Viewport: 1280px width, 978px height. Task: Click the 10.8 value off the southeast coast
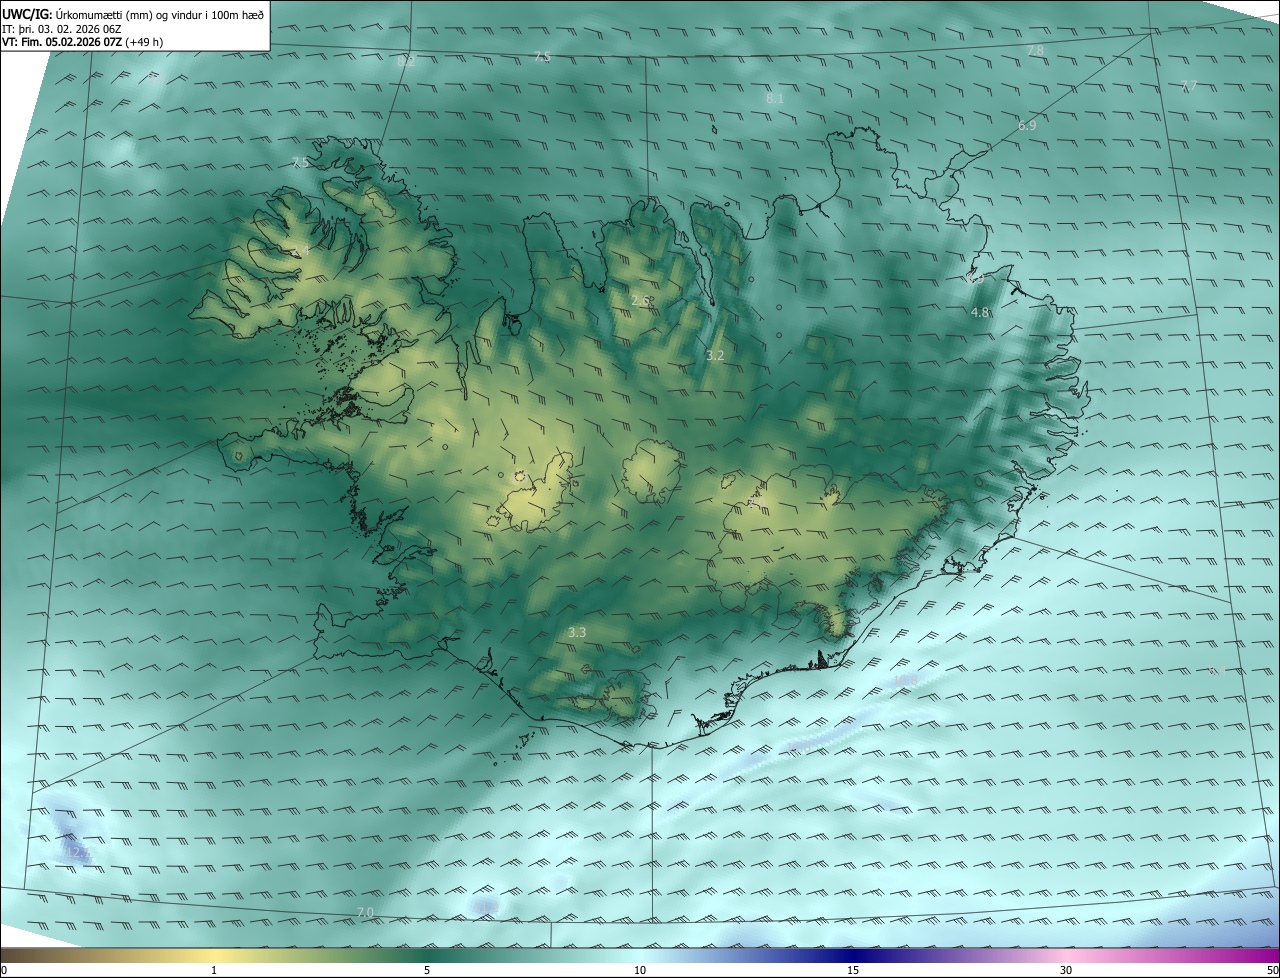[905, 680]
